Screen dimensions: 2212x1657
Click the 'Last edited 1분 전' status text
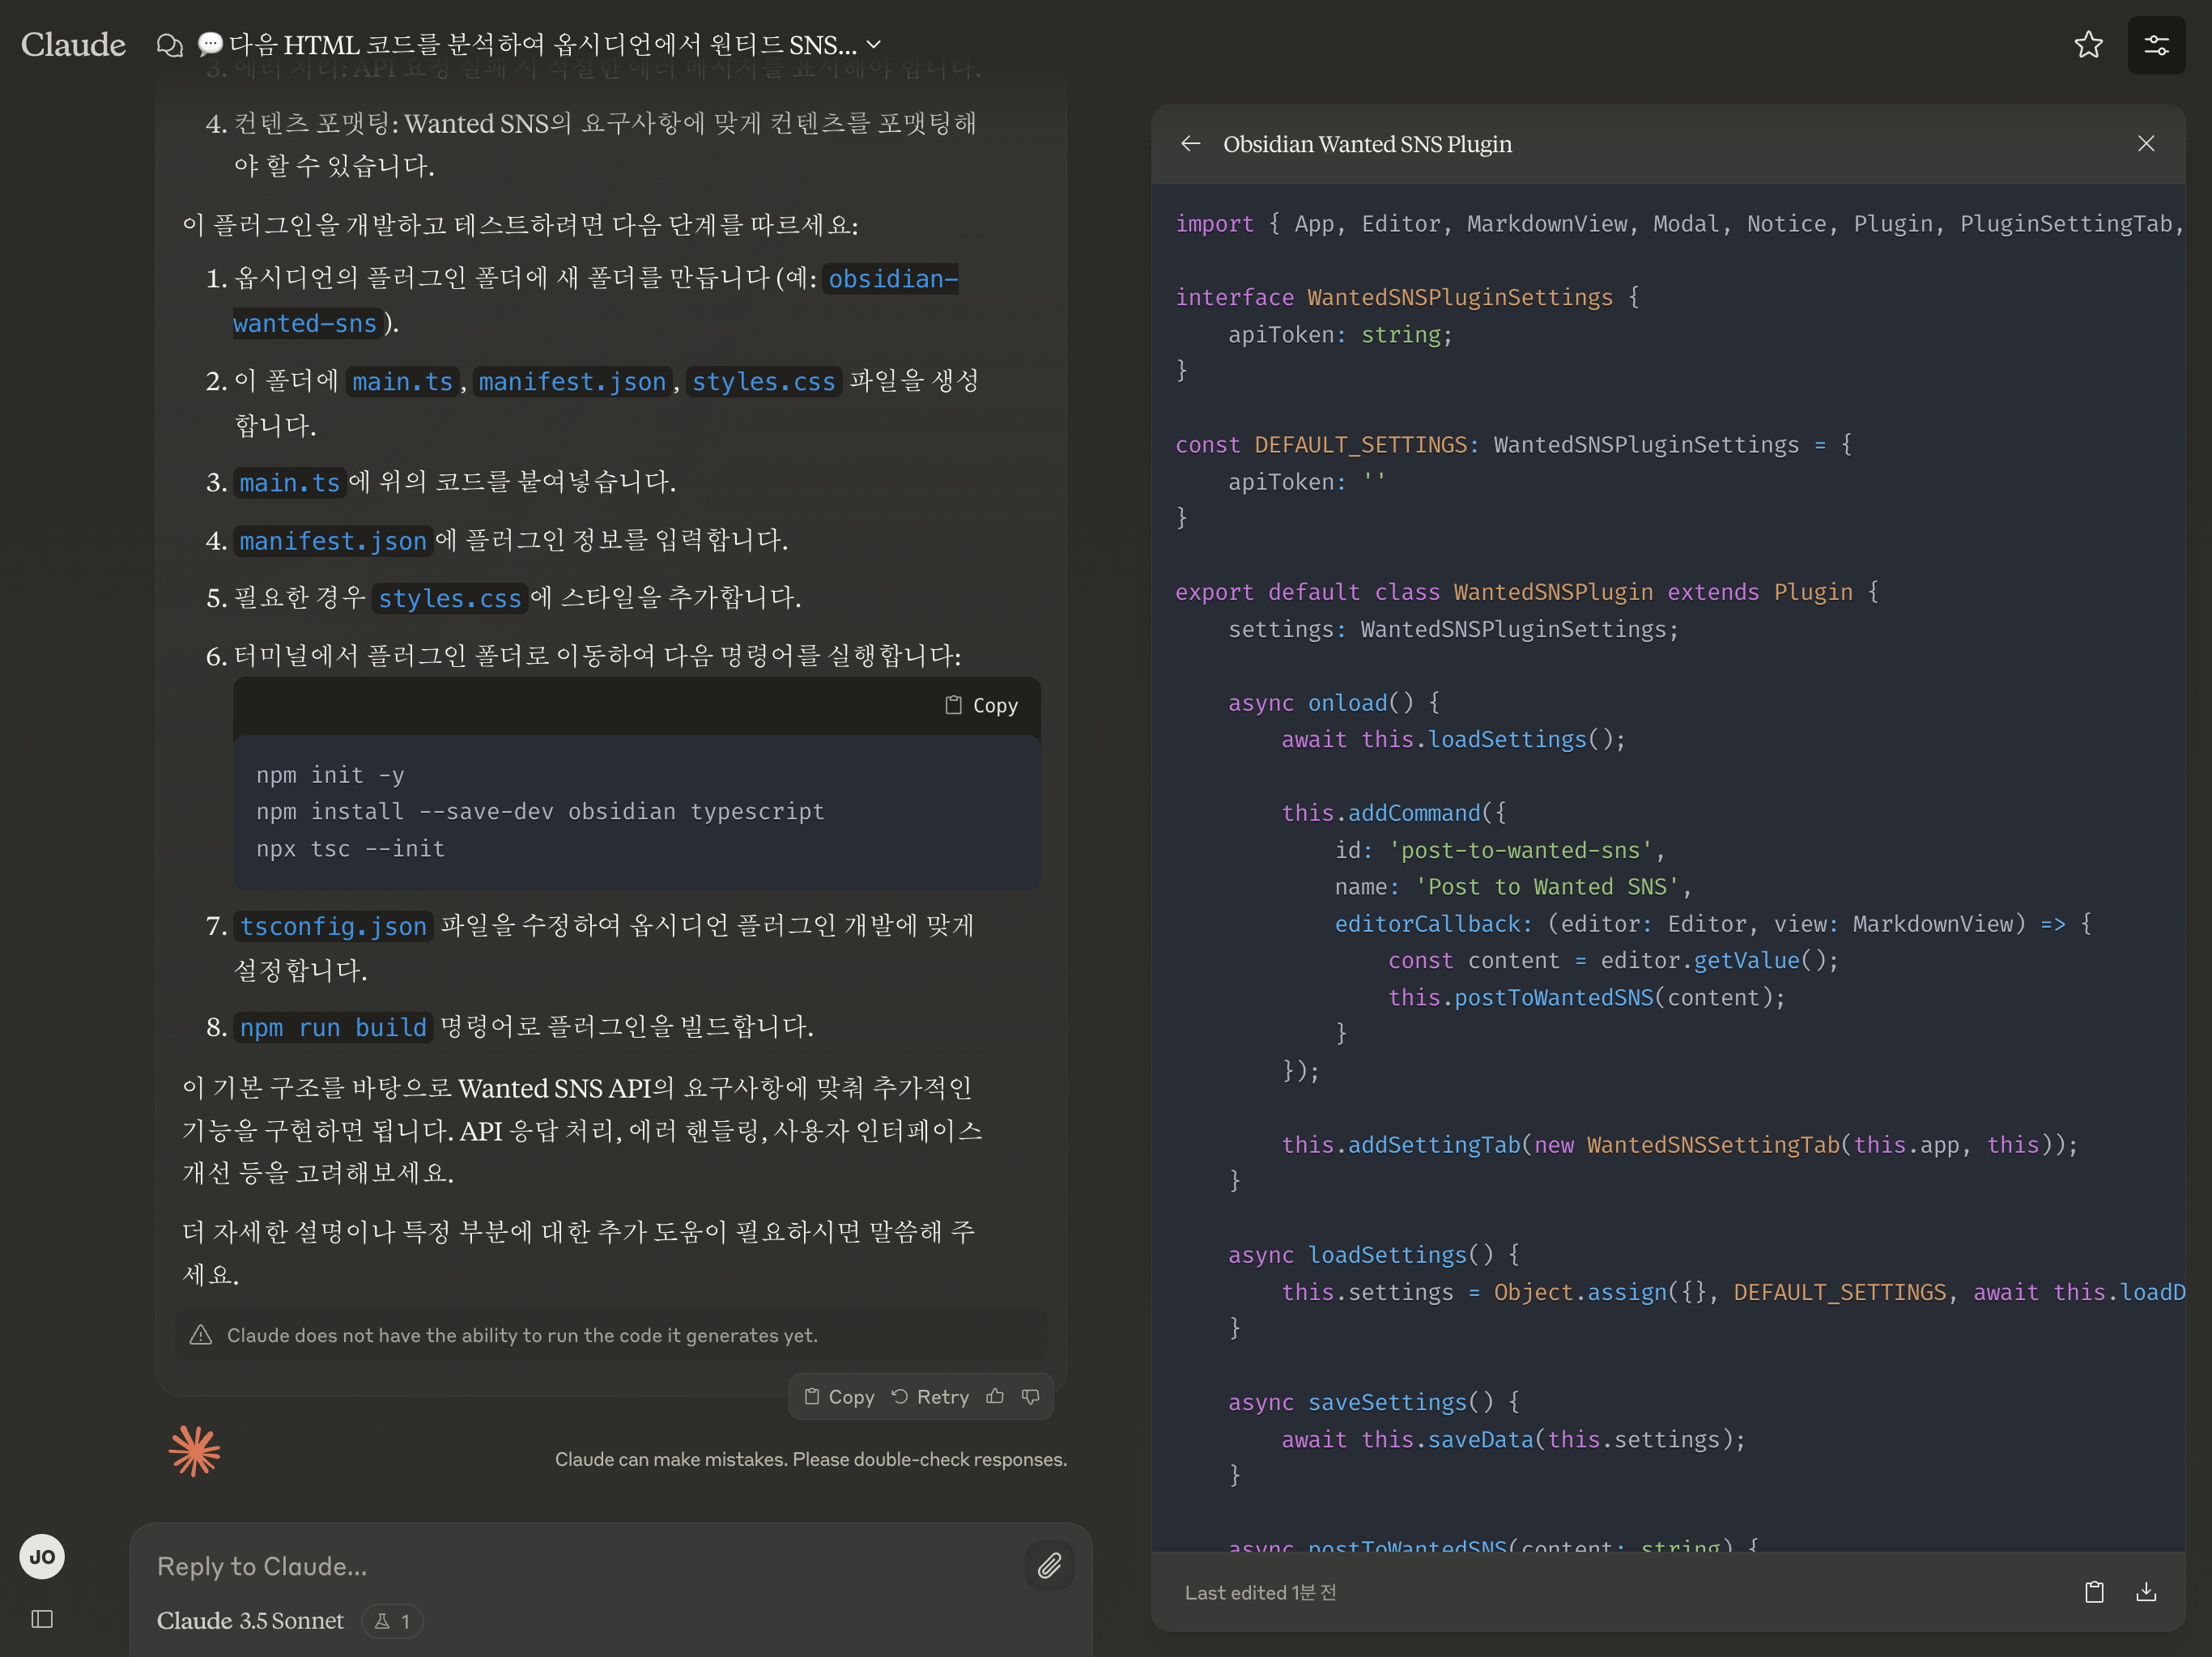[1260, 1593]
